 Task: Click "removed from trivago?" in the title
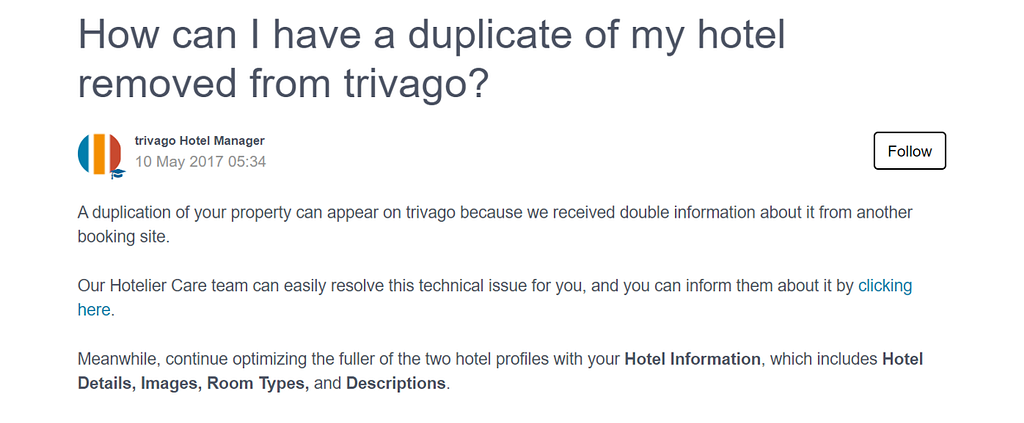(x=283, y=84)
